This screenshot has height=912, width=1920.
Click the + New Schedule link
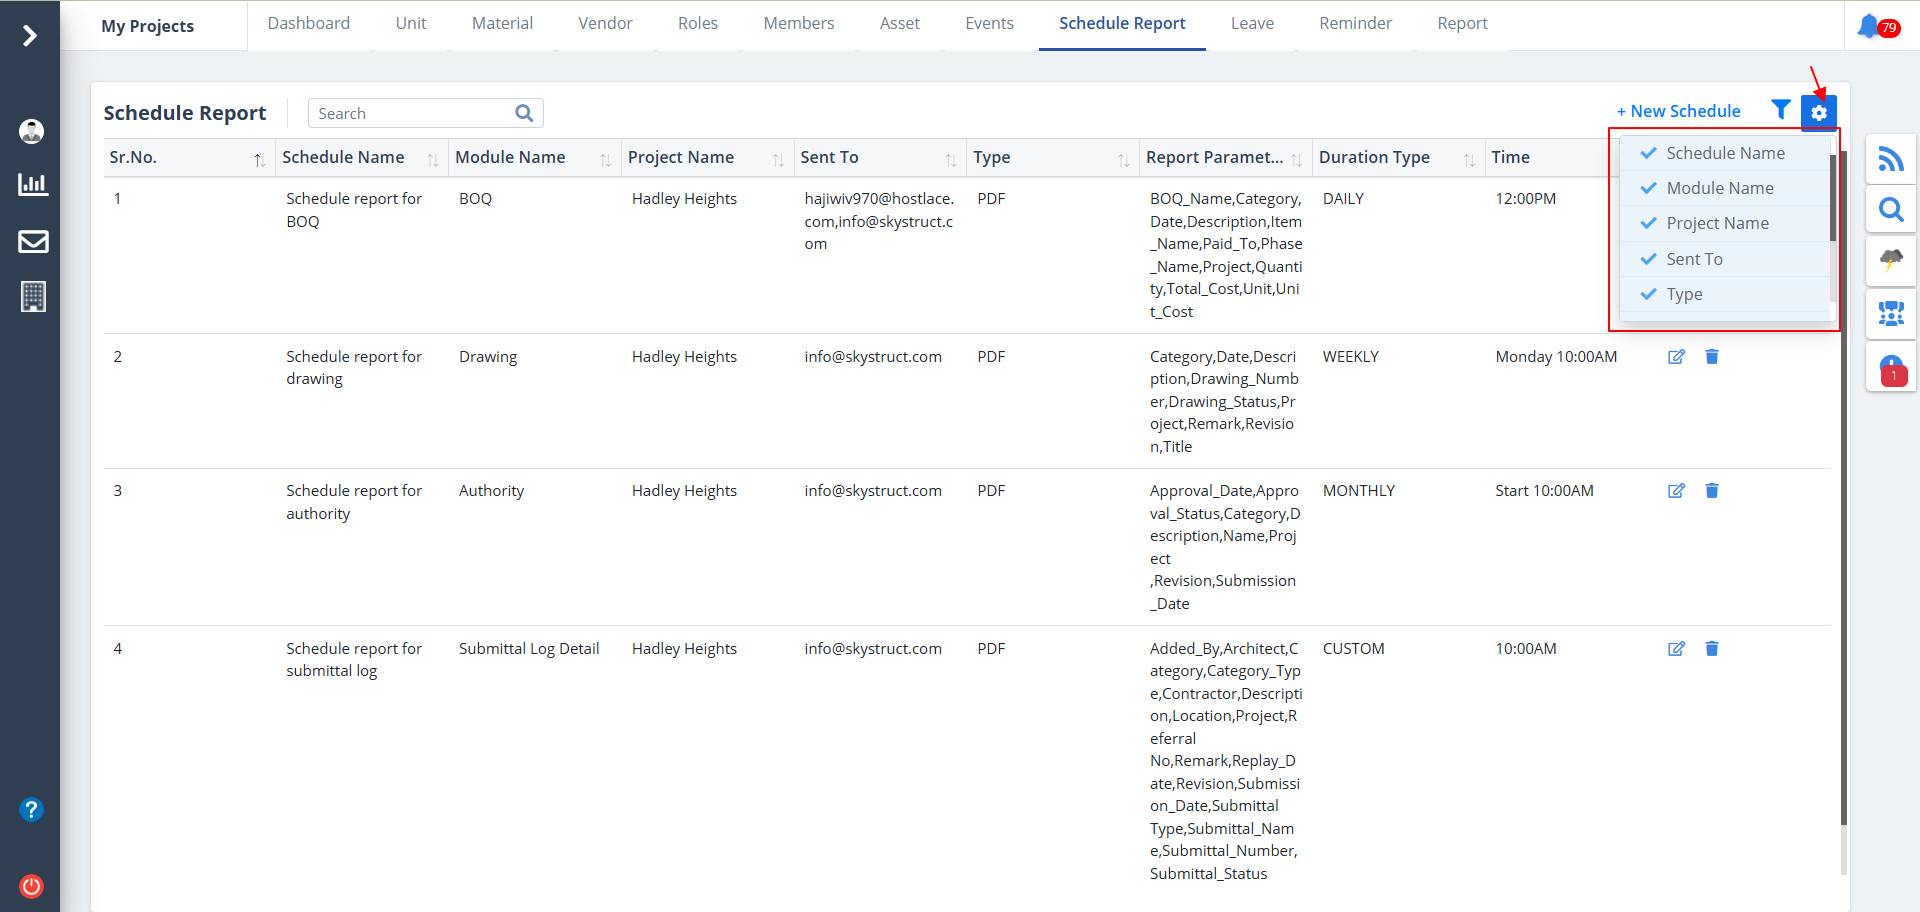click(x=1678, y=111)
